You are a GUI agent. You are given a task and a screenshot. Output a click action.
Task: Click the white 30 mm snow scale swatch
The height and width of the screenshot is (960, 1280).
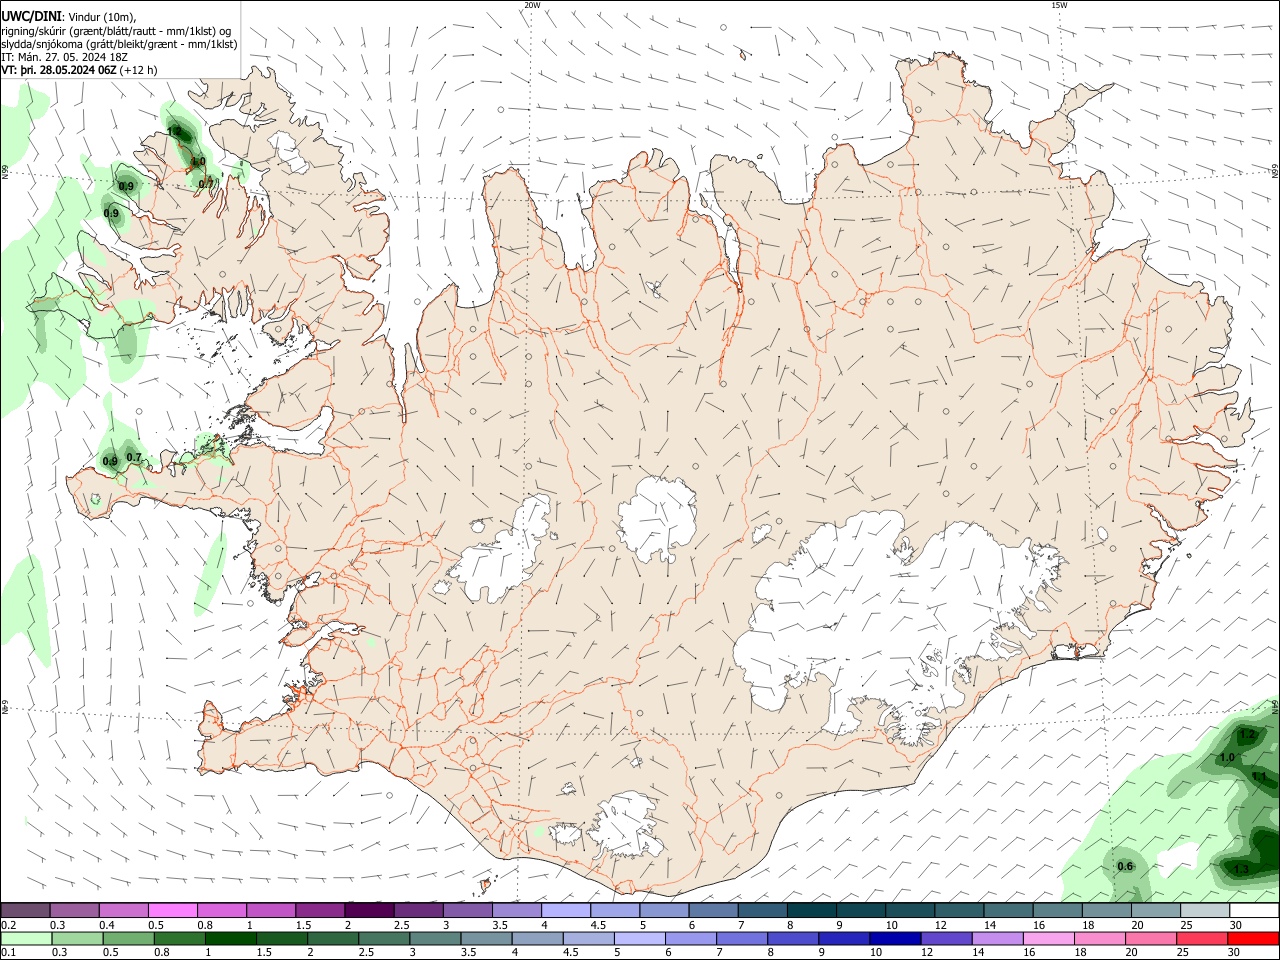1254,910
